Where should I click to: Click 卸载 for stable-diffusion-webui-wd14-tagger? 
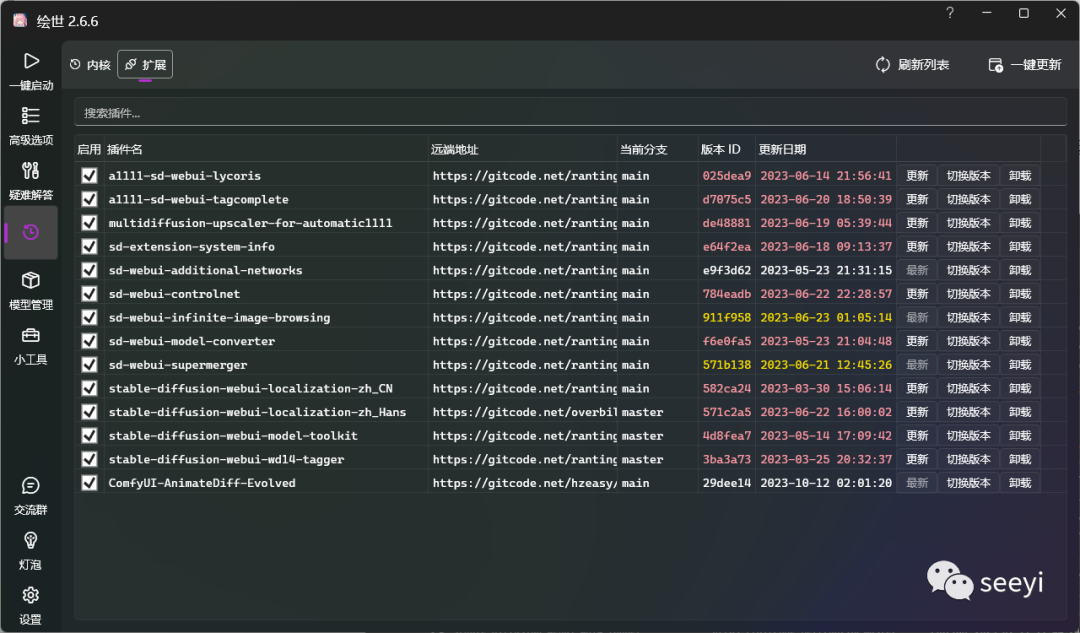[1019, 460]
